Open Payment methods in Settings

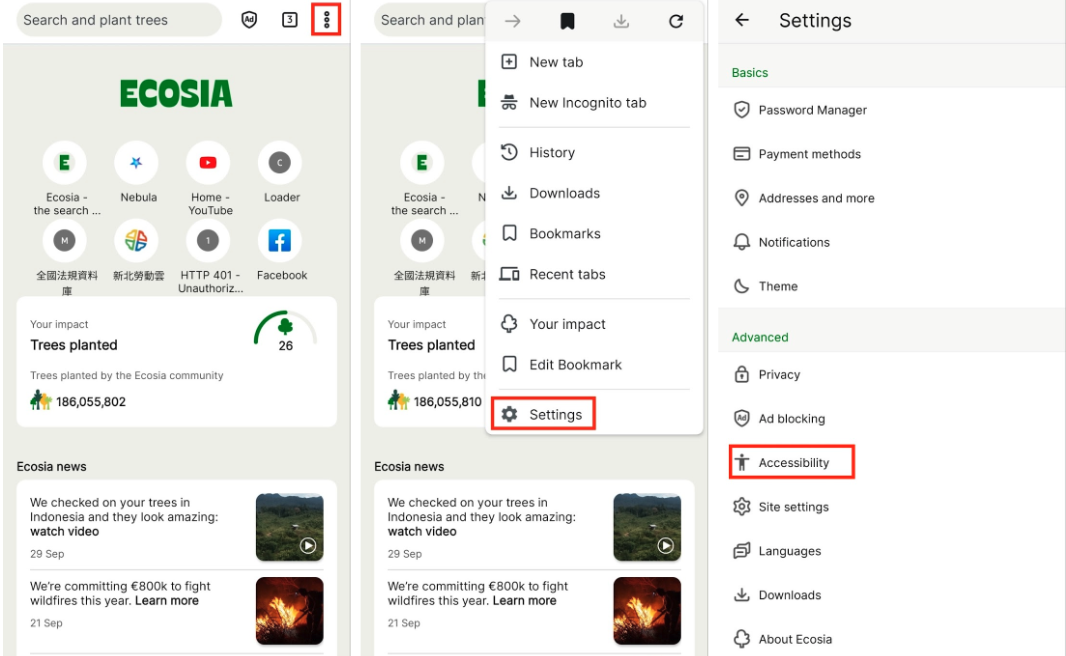click(892, 154)
